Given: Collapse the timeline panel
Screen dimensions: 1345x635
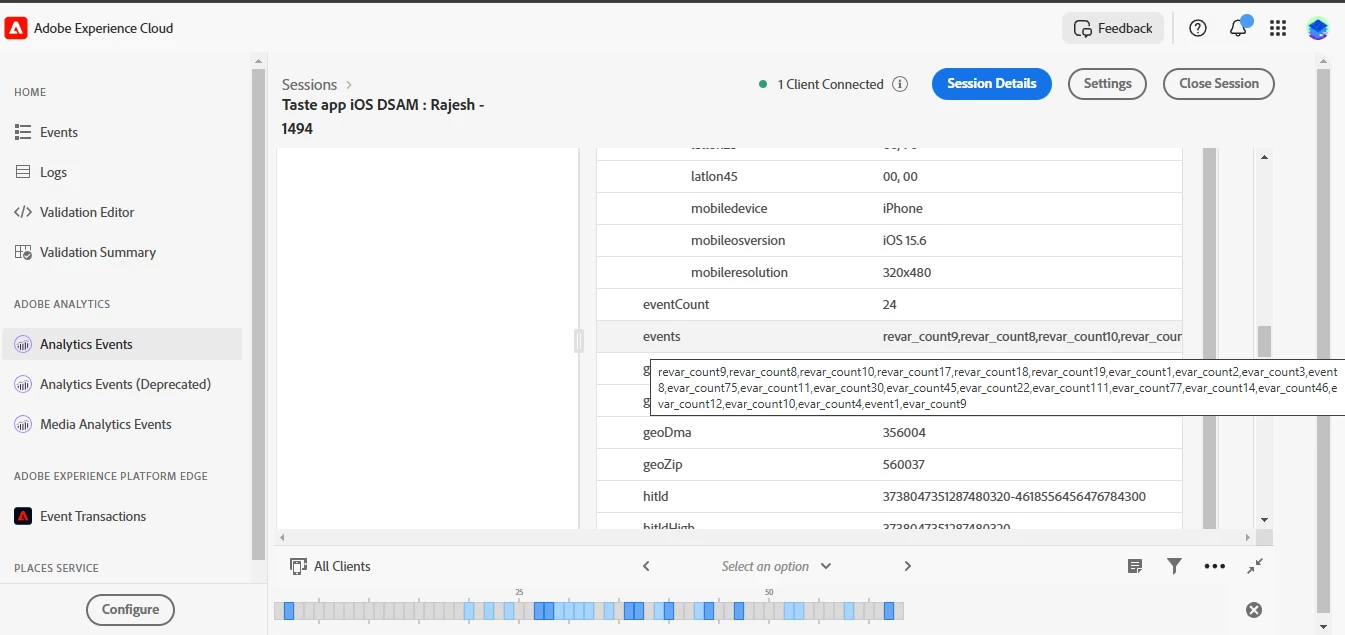Looking at the screenshot, I should [x=1255, y=566].
